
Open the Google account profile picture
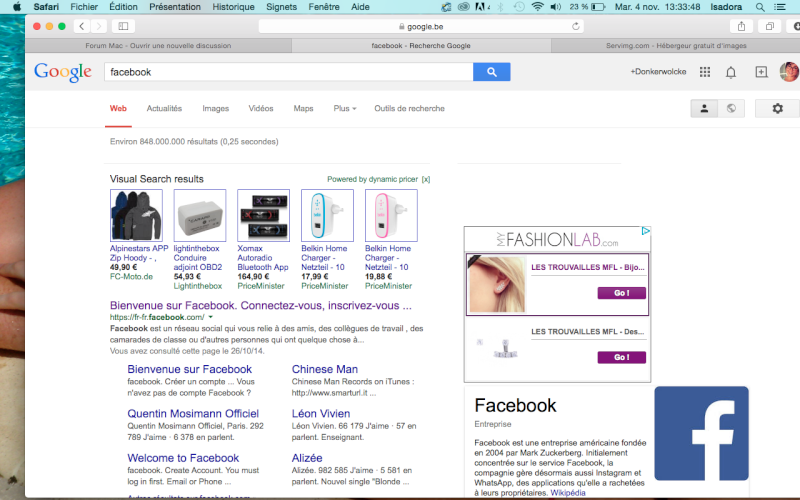(789, 72)
